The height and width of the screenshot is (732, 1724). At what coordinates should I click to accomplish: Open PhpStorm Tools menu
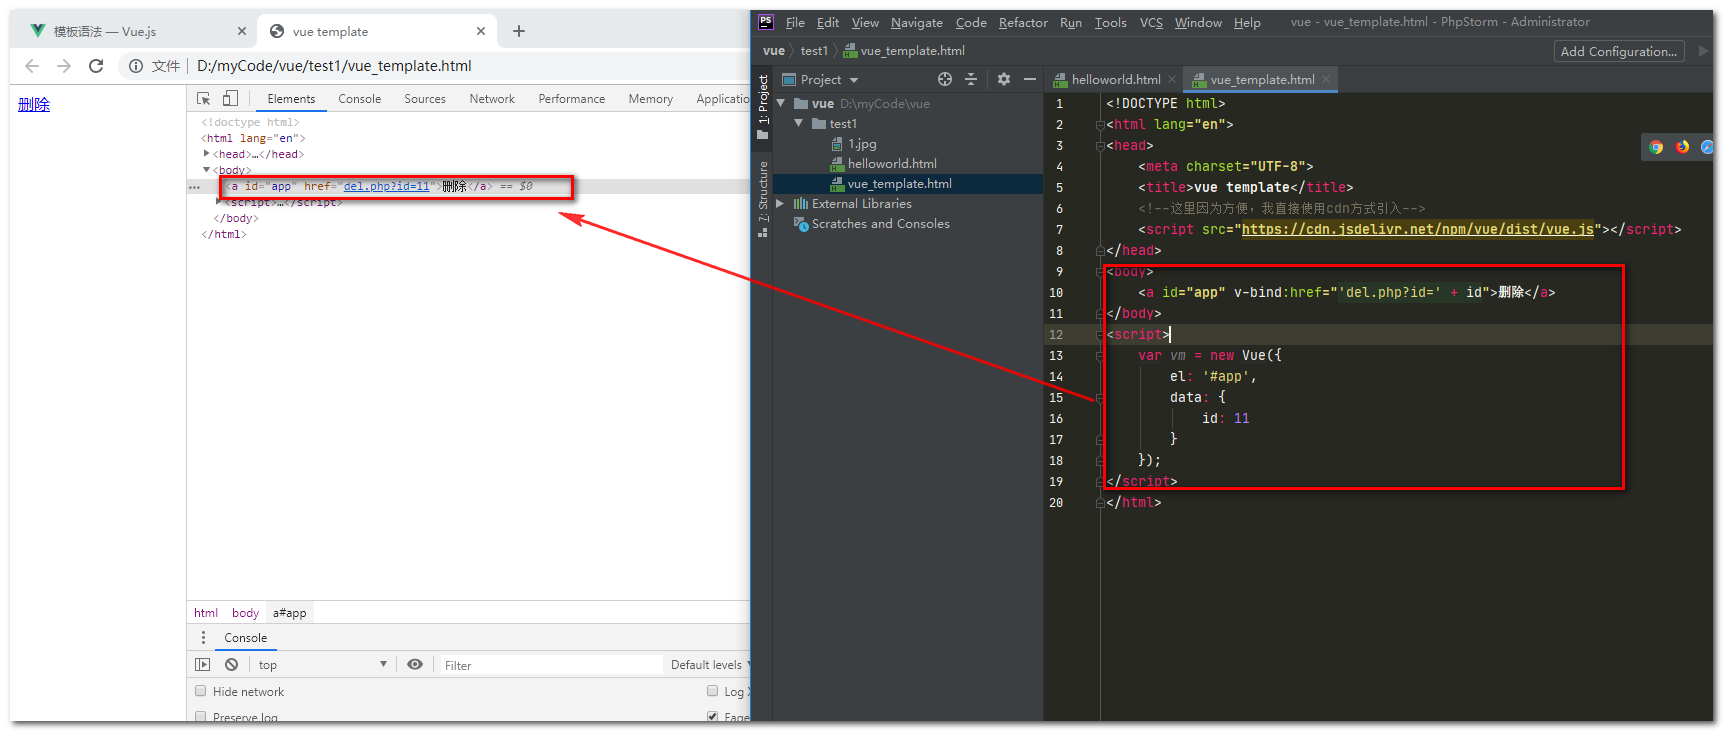tap(1110, 22)
